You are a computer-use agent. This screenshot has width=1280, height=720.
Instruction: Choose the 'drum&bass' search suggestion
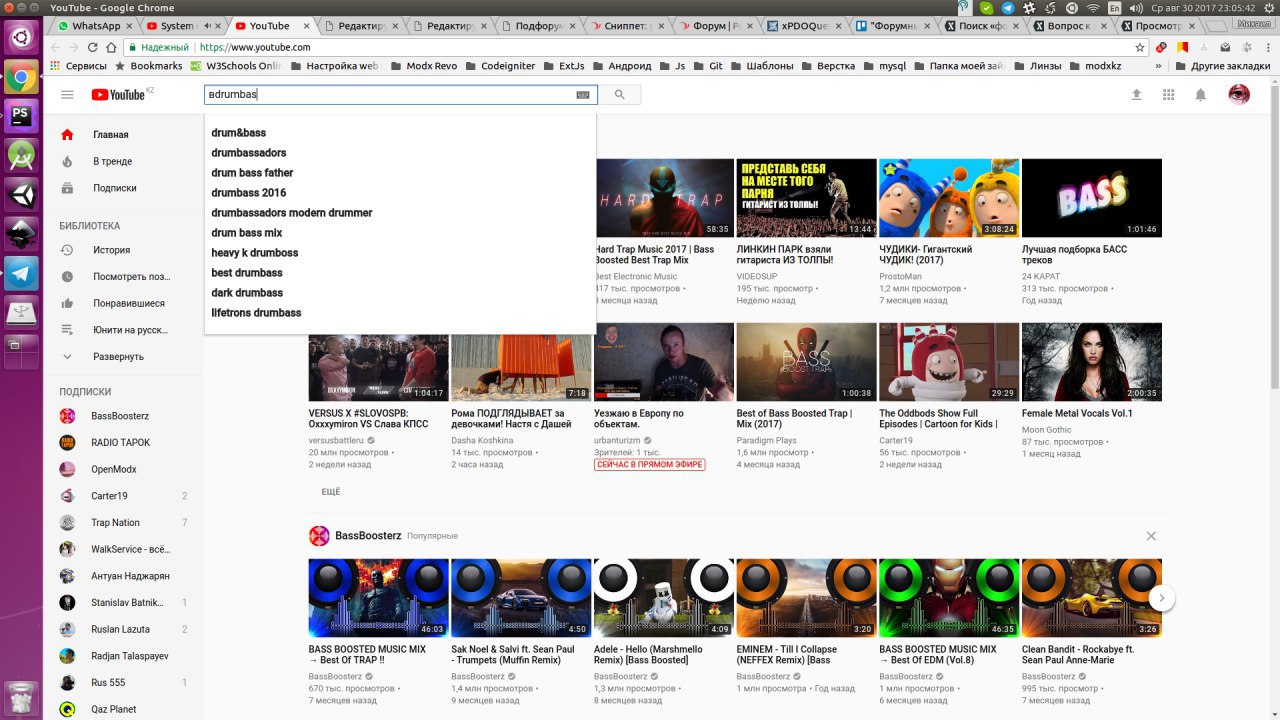pyautogui.click(x=400, y=133)
